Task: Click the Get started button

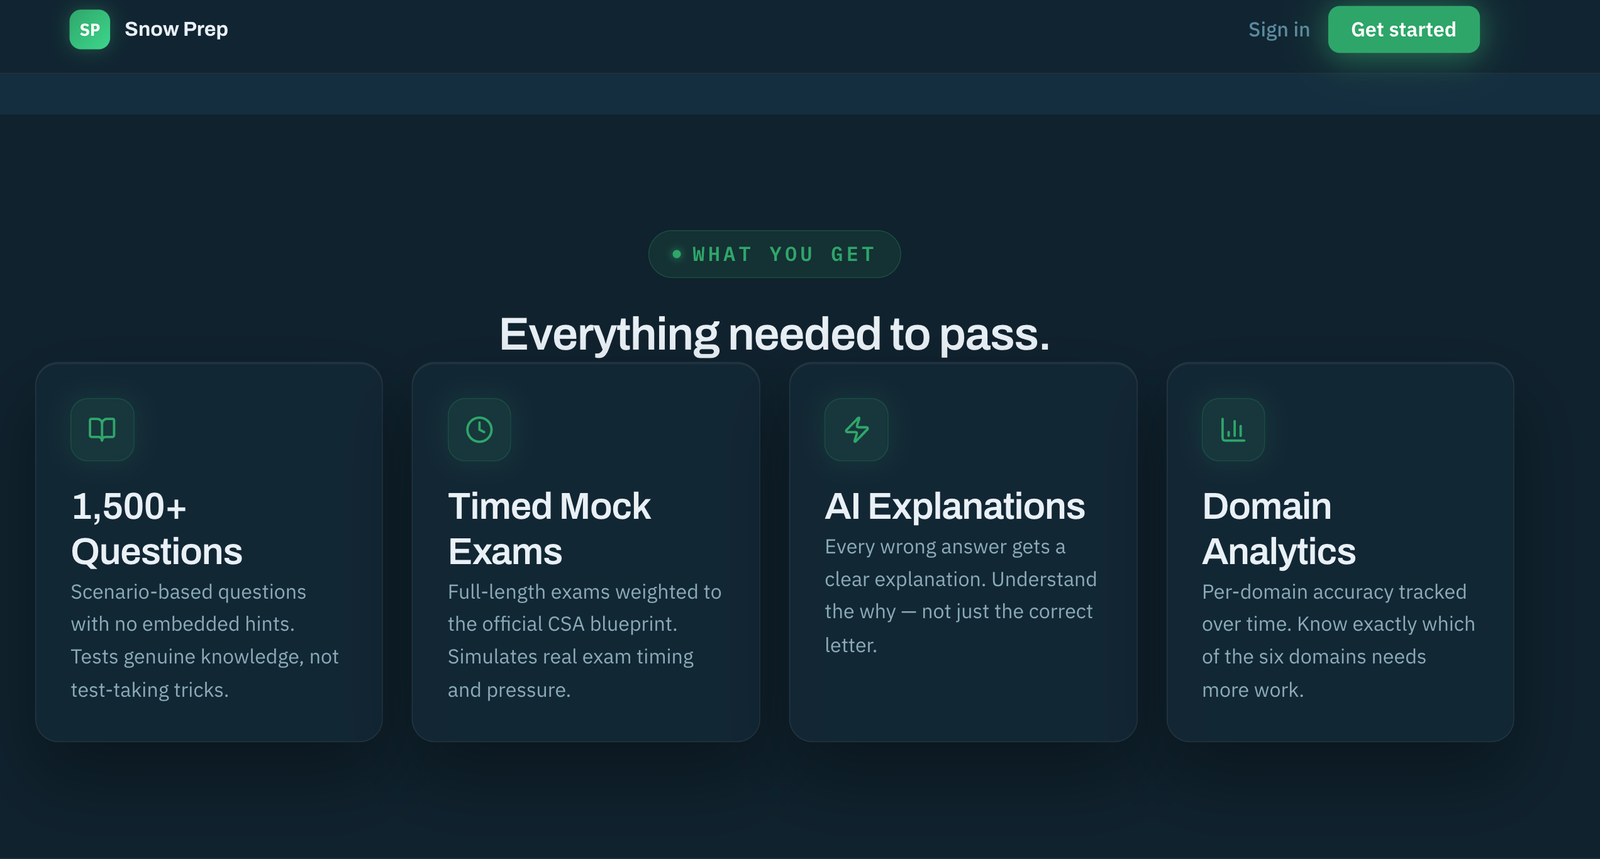Action: click(1403, 30)
